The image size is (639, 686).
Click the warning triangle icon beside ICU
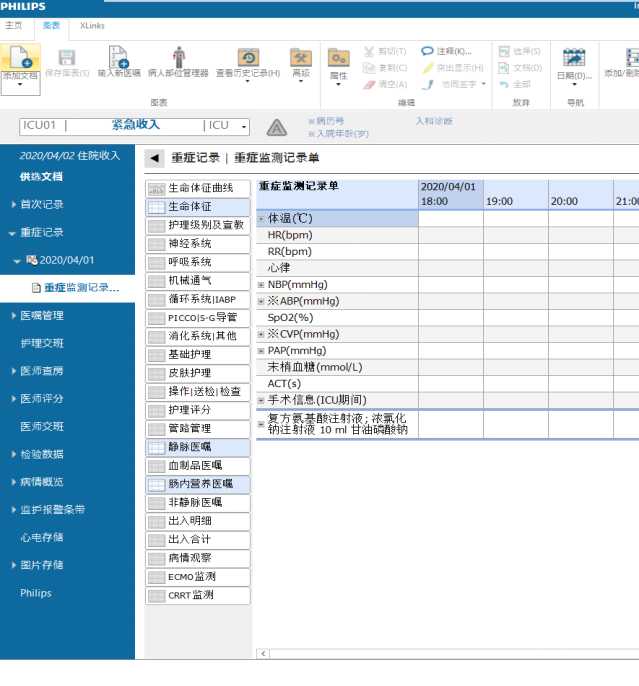click(277, 127)
